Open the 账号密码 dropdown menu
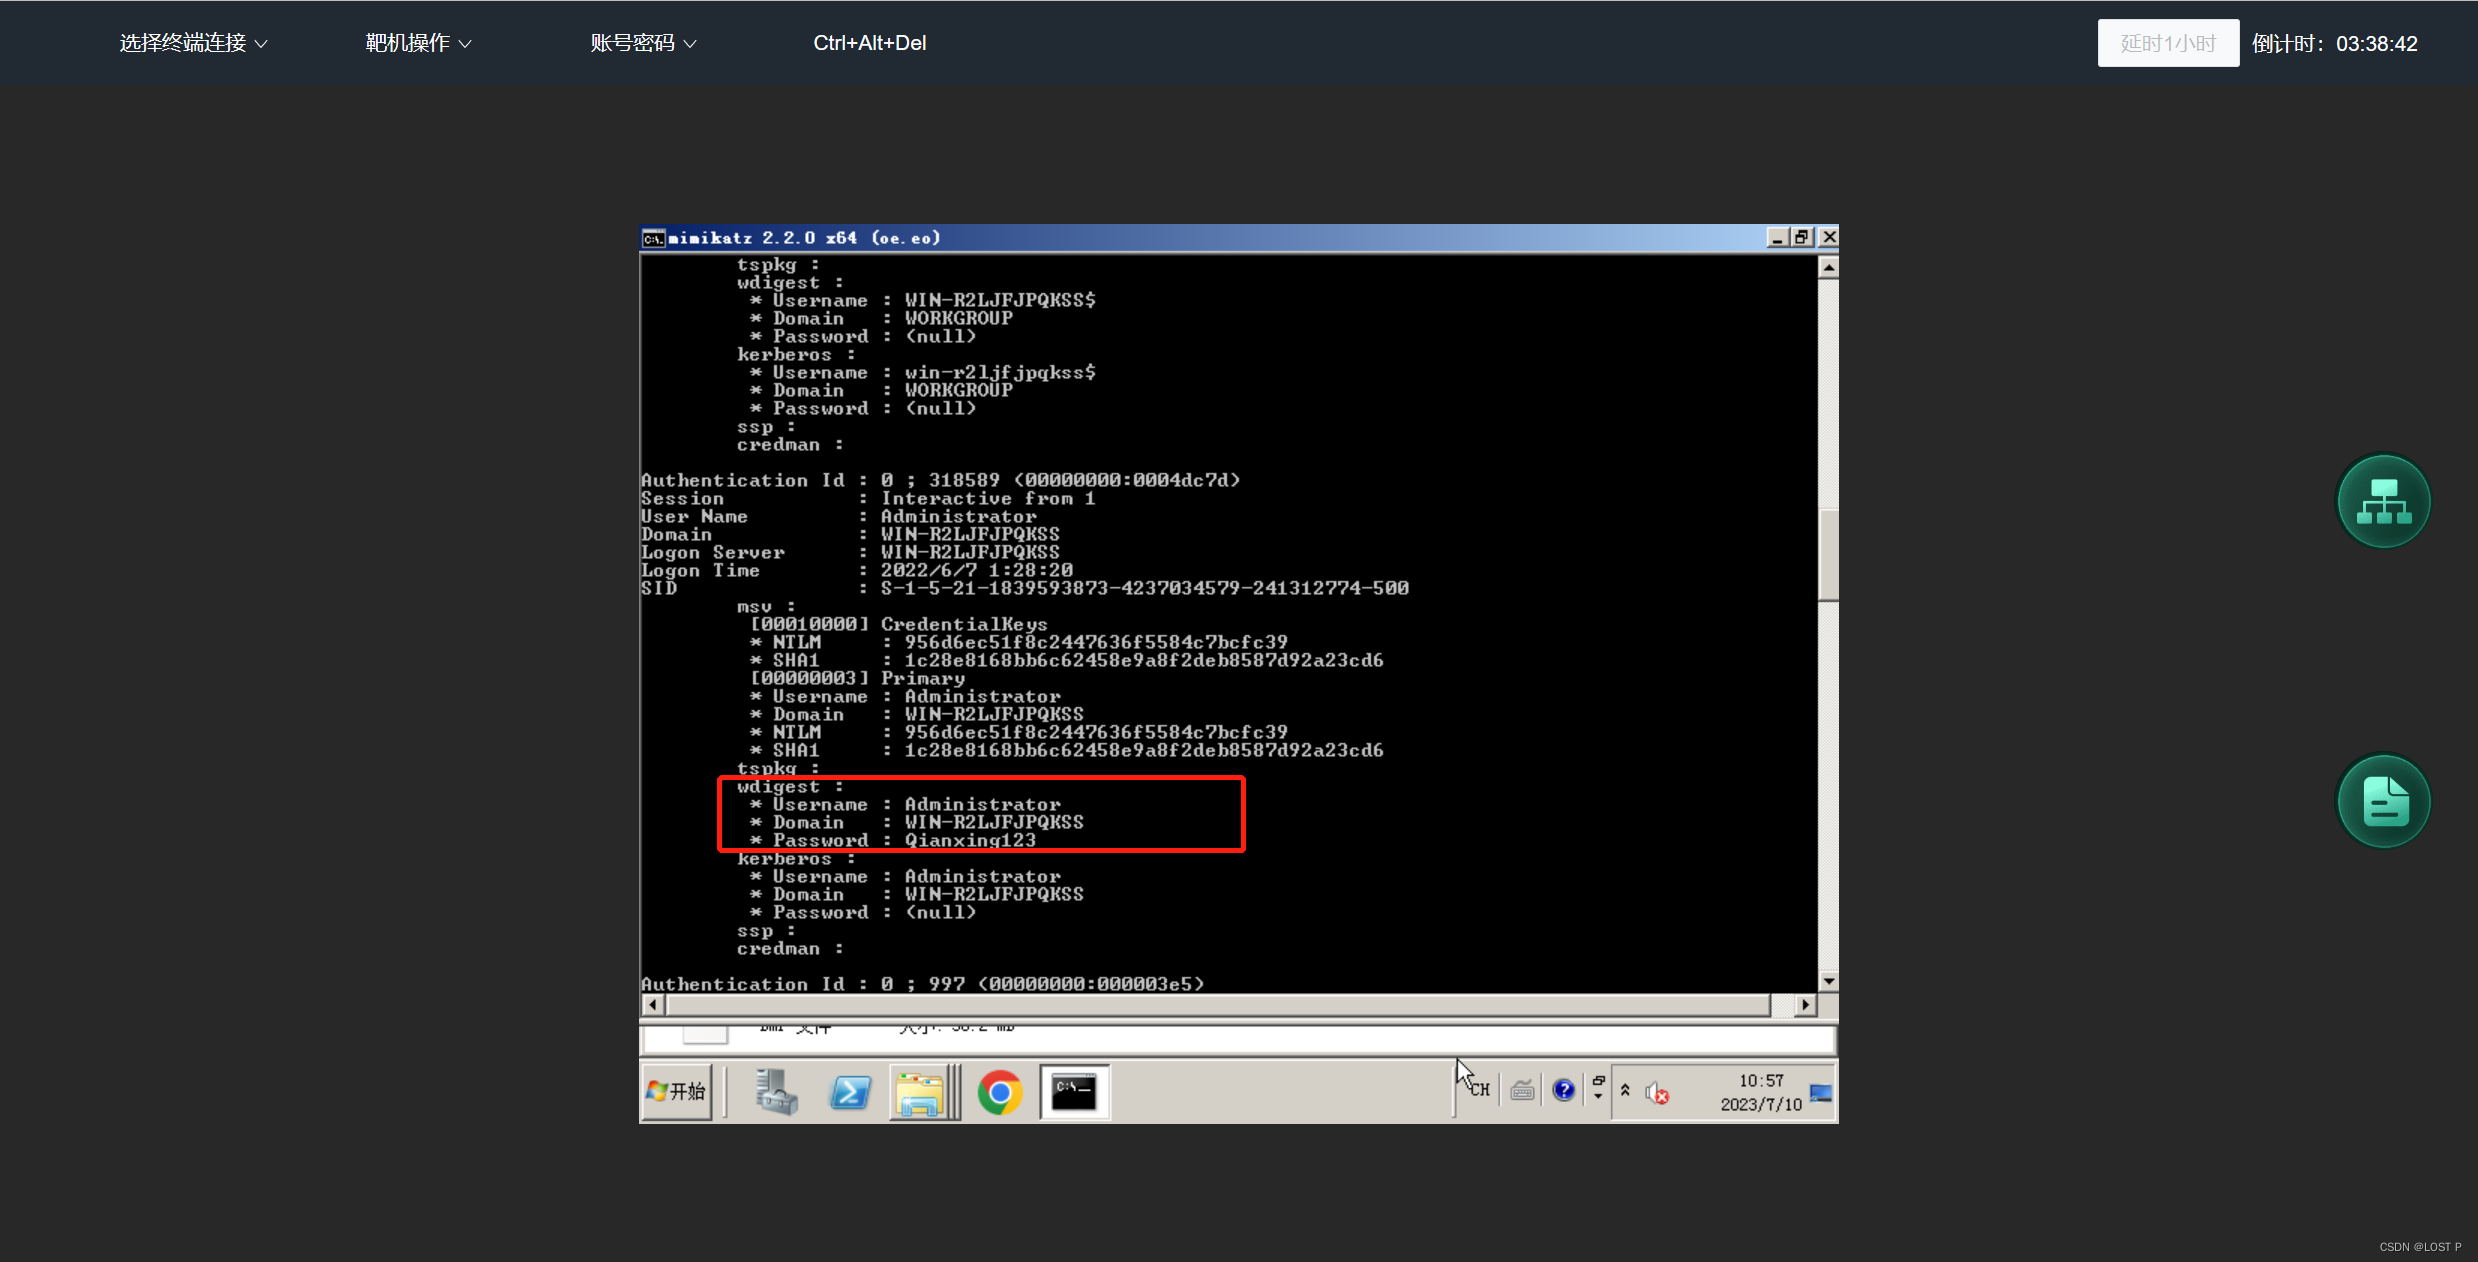 (643, 43)
